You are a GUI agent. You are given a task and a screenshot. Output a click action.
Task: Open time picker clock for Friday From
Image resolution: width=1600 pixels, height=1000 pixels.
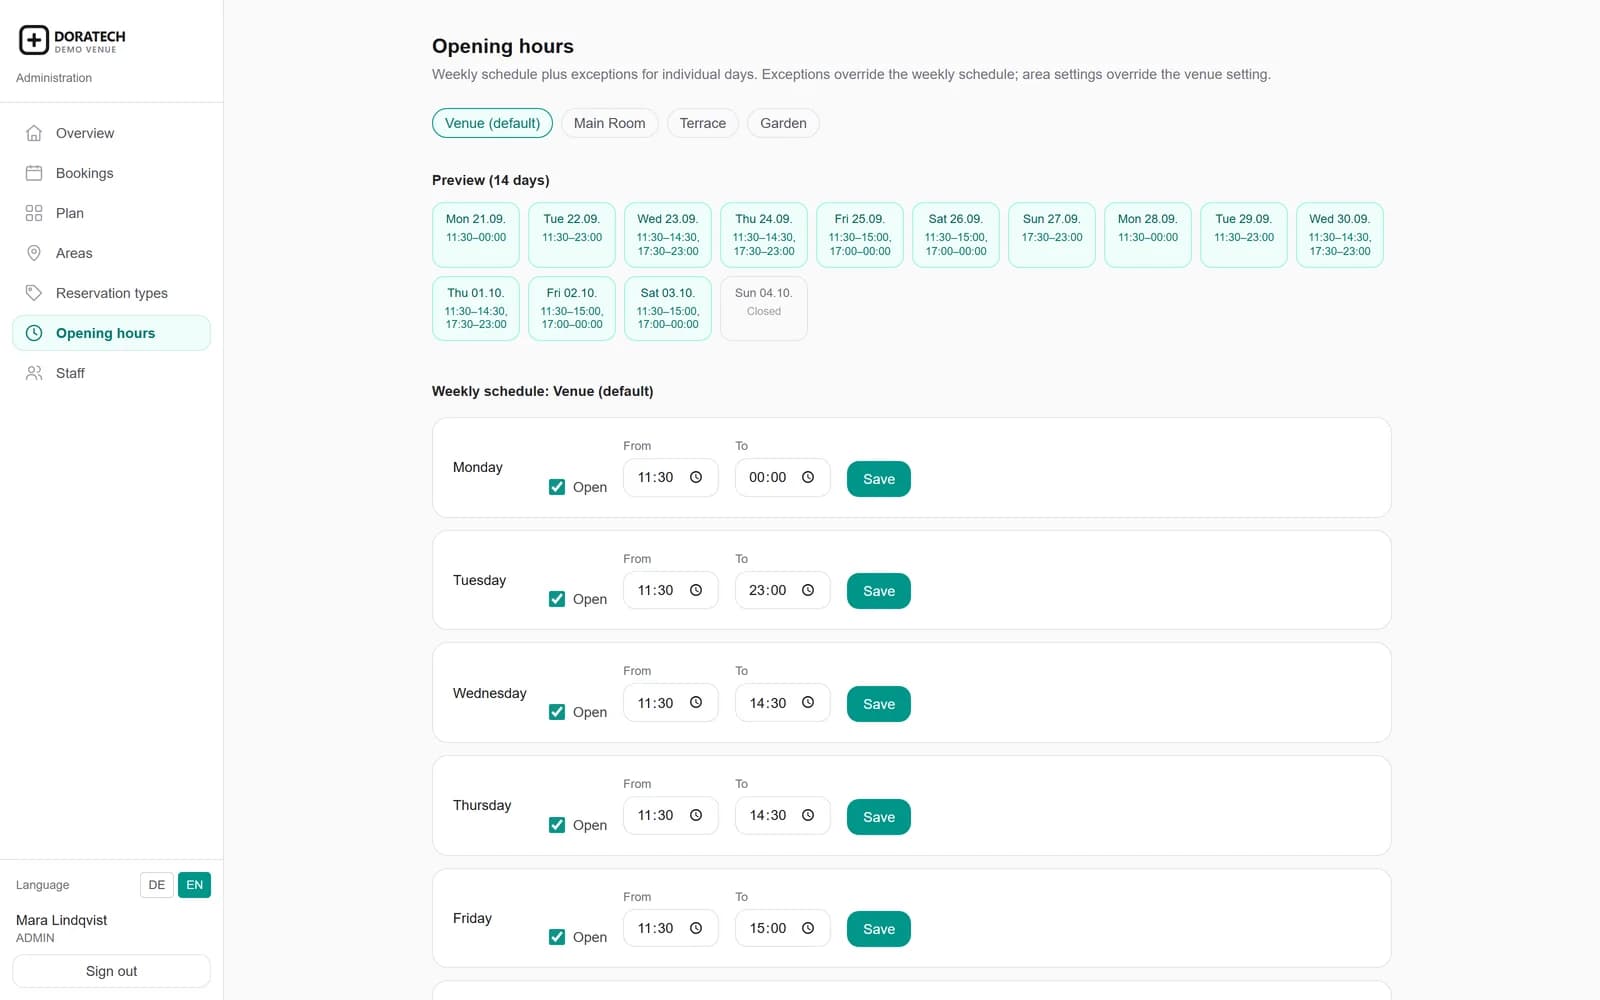[x=696, y=928]
